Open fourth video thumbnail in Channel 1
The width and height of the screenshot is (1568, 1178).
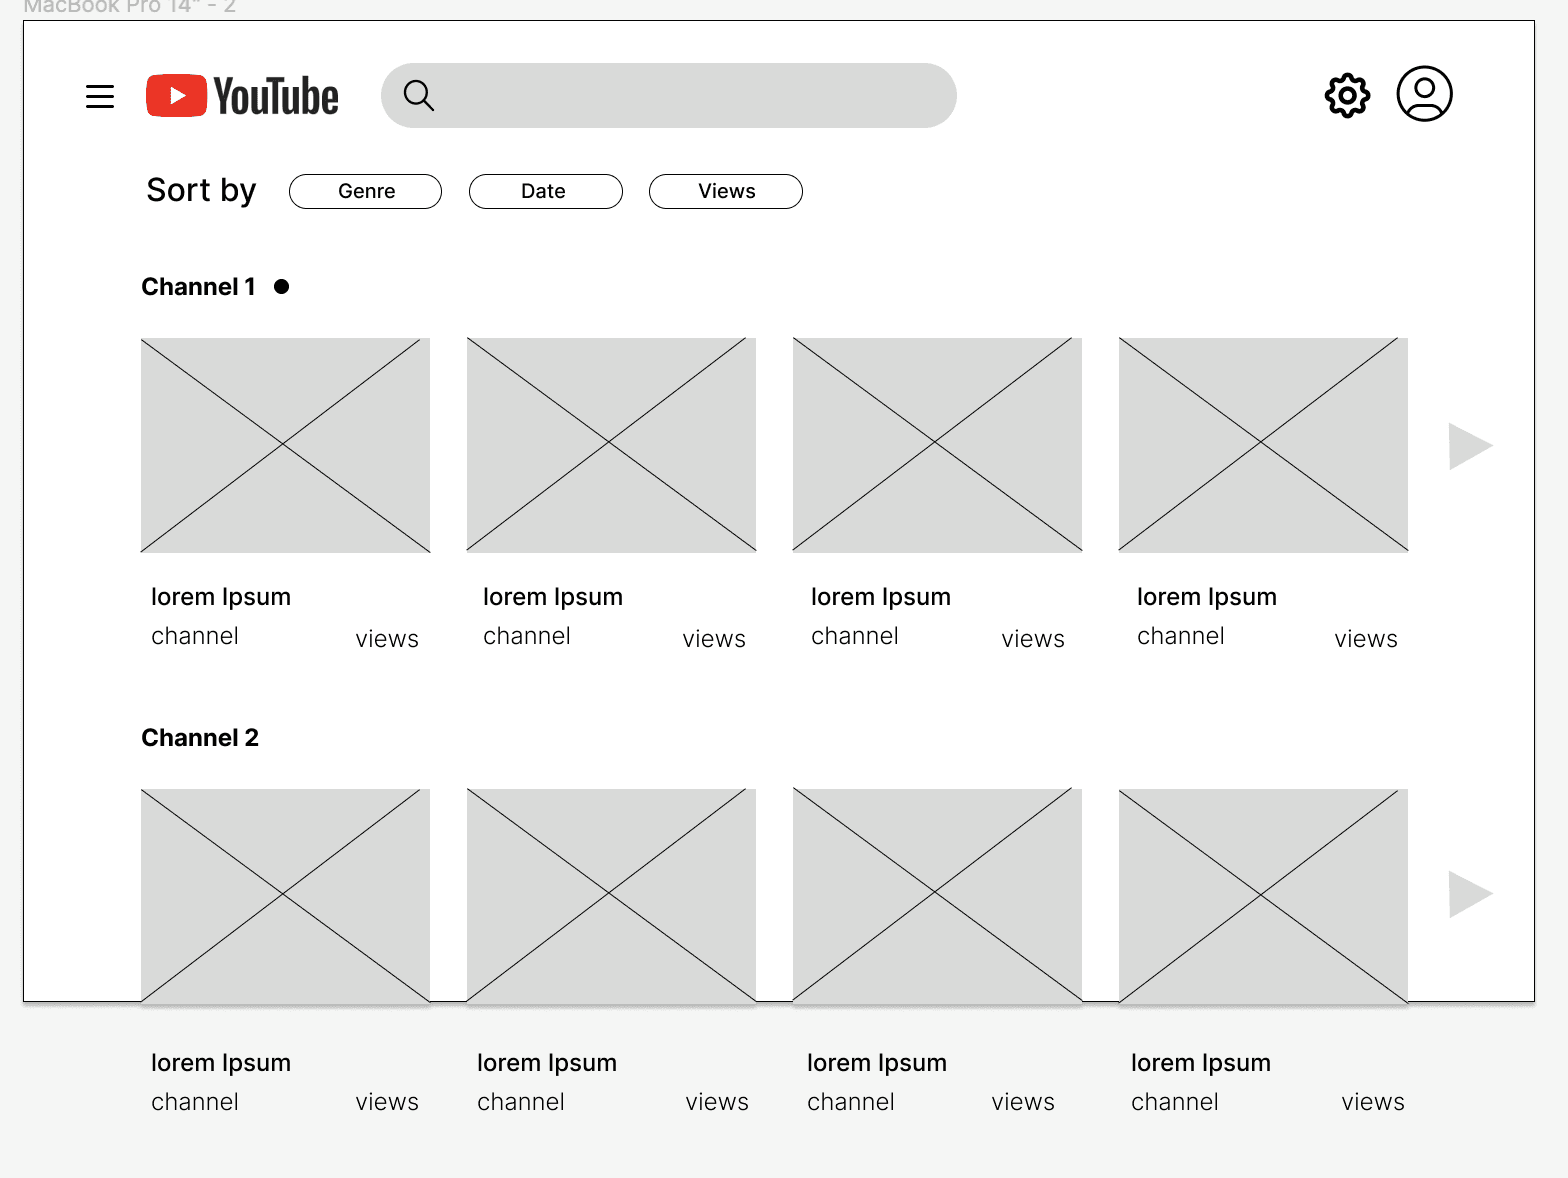point(1263,445)
